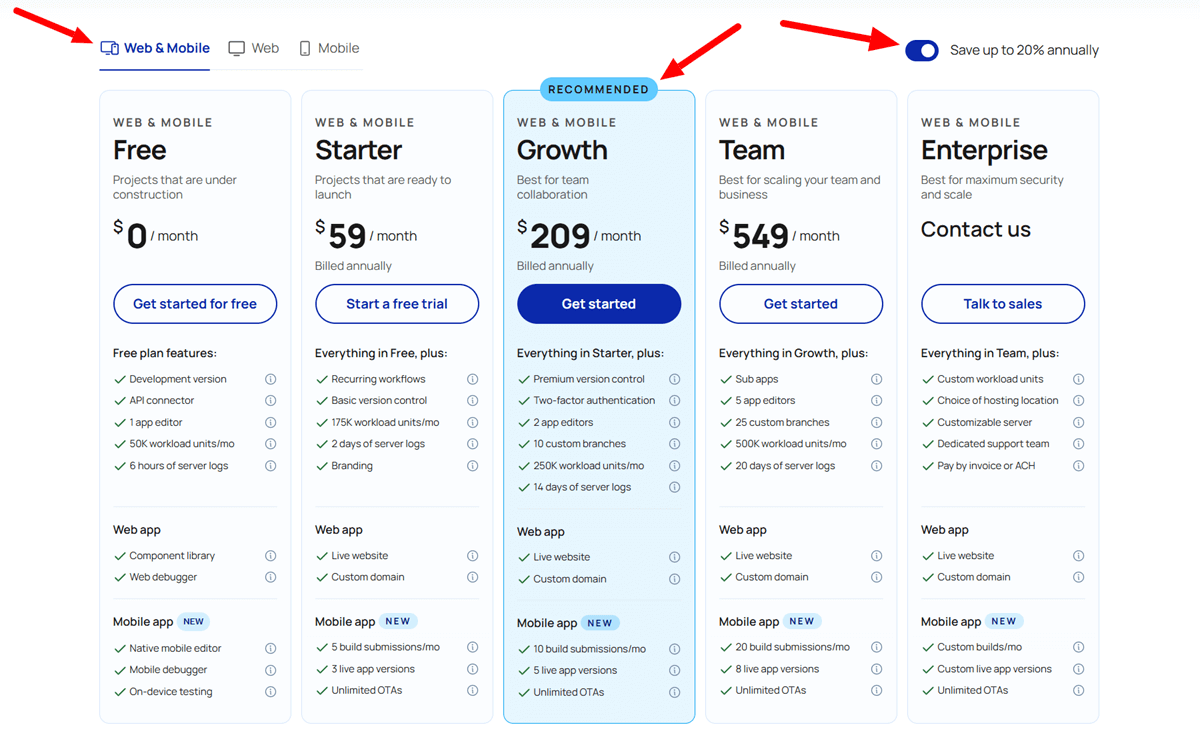Click Talk to sales for Enterprise
Viewport: 1200px width, 750px height.
(x=1002, y=303)
